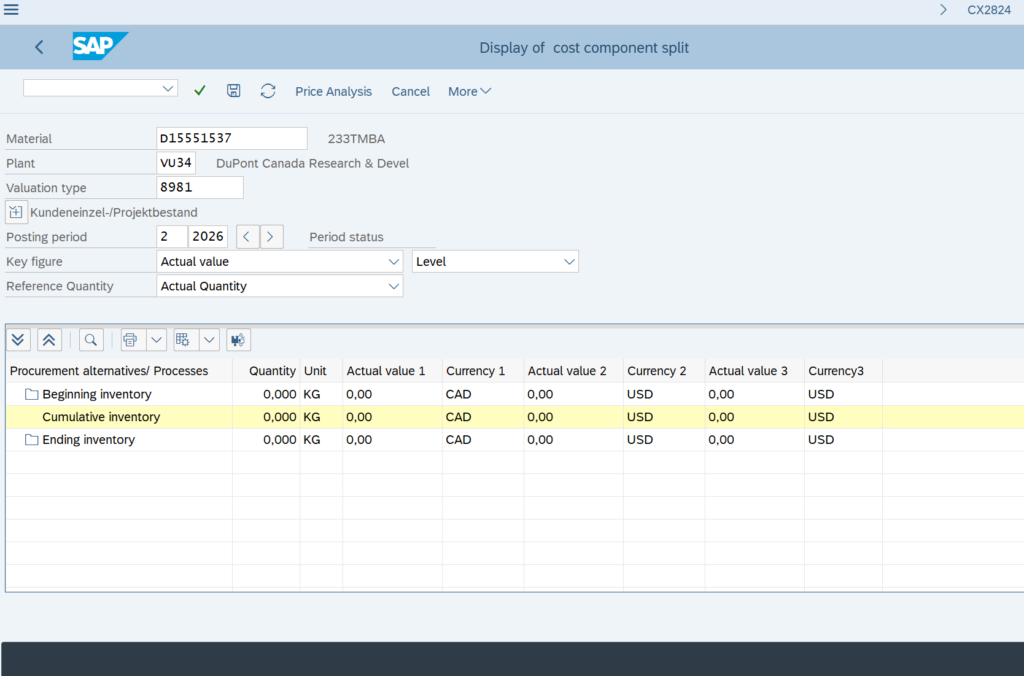Go to next posting period
1024x676 pixels.
[272, 237]
